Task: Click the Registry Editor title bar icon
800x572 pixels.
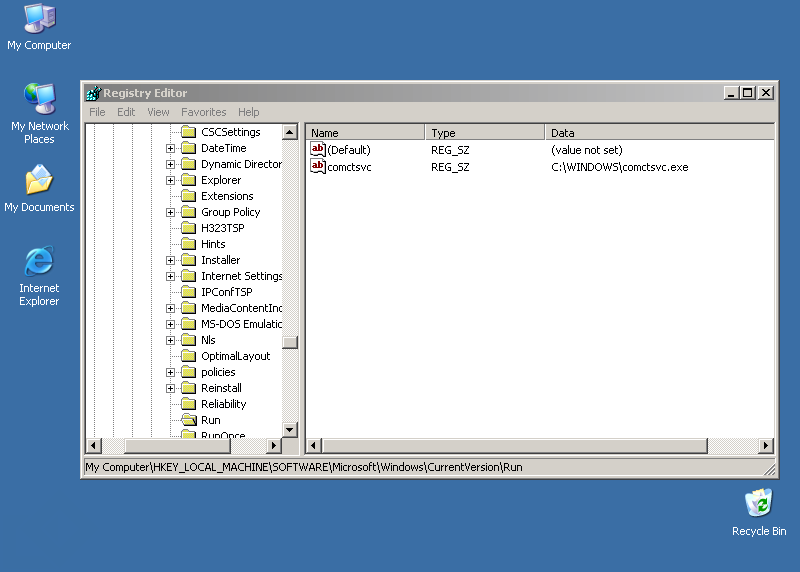Action: coord(93,93)
